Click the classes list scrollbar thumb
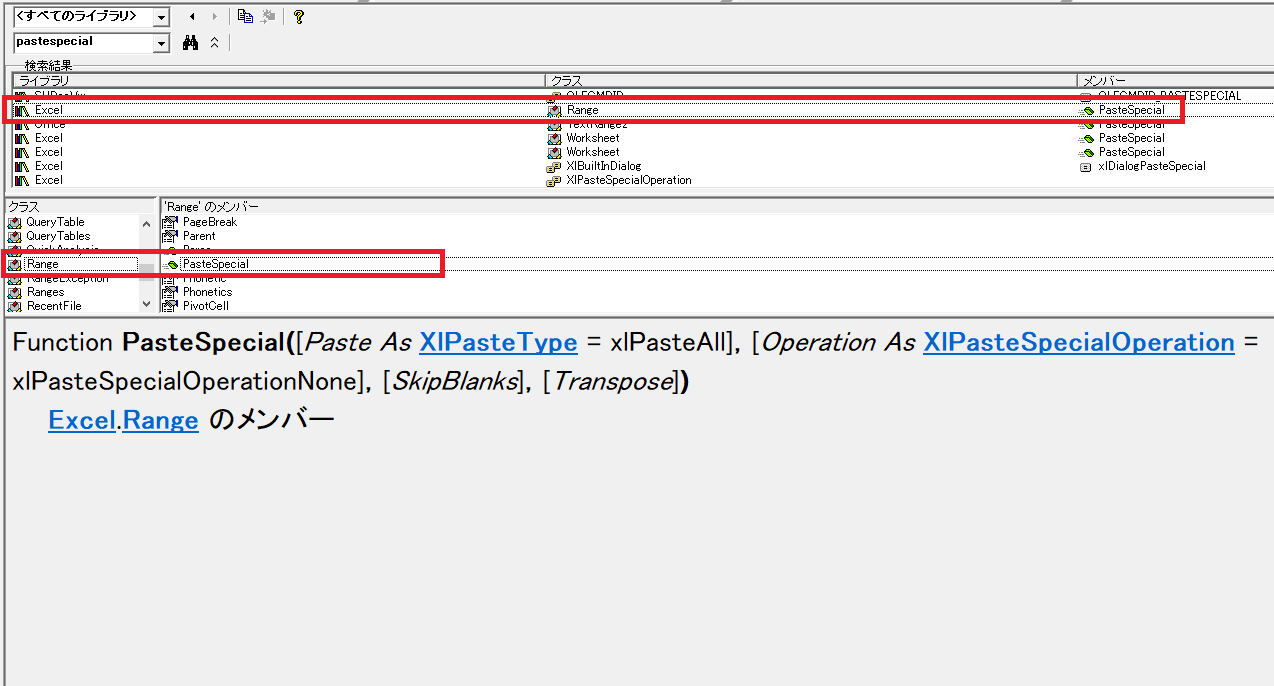This screenshot has width=1274, height=686. click(x=147, y=270)
